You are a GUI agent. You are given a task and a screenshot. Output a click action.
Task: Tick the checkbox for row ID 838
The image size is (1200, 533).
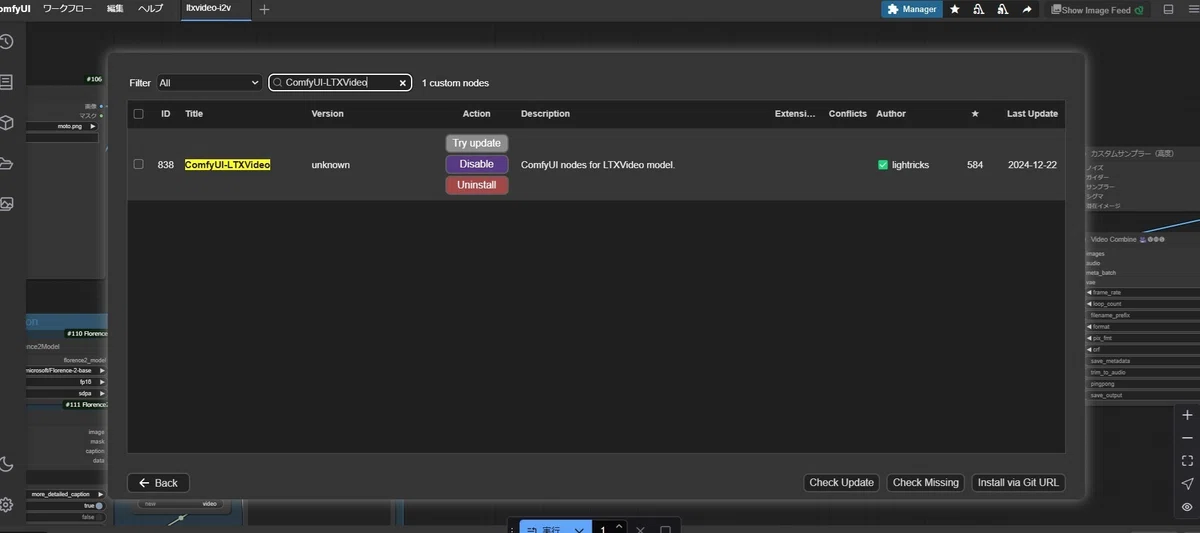click(x=139, y=164)
